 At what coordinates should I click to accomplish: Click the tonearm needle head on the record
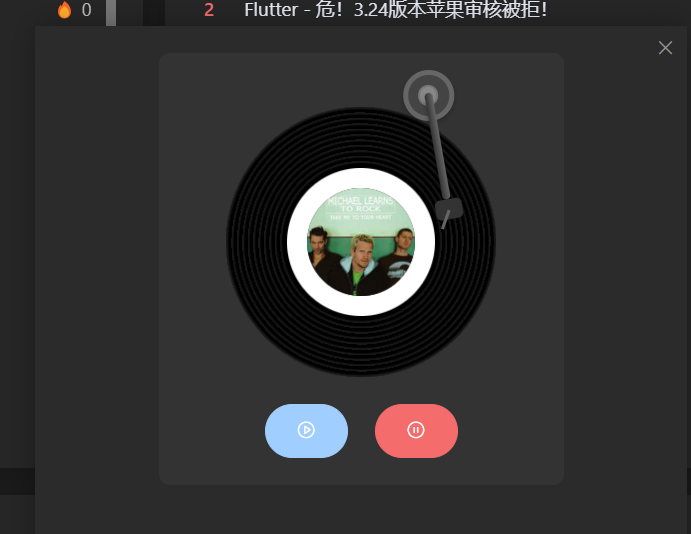[449, 210]
